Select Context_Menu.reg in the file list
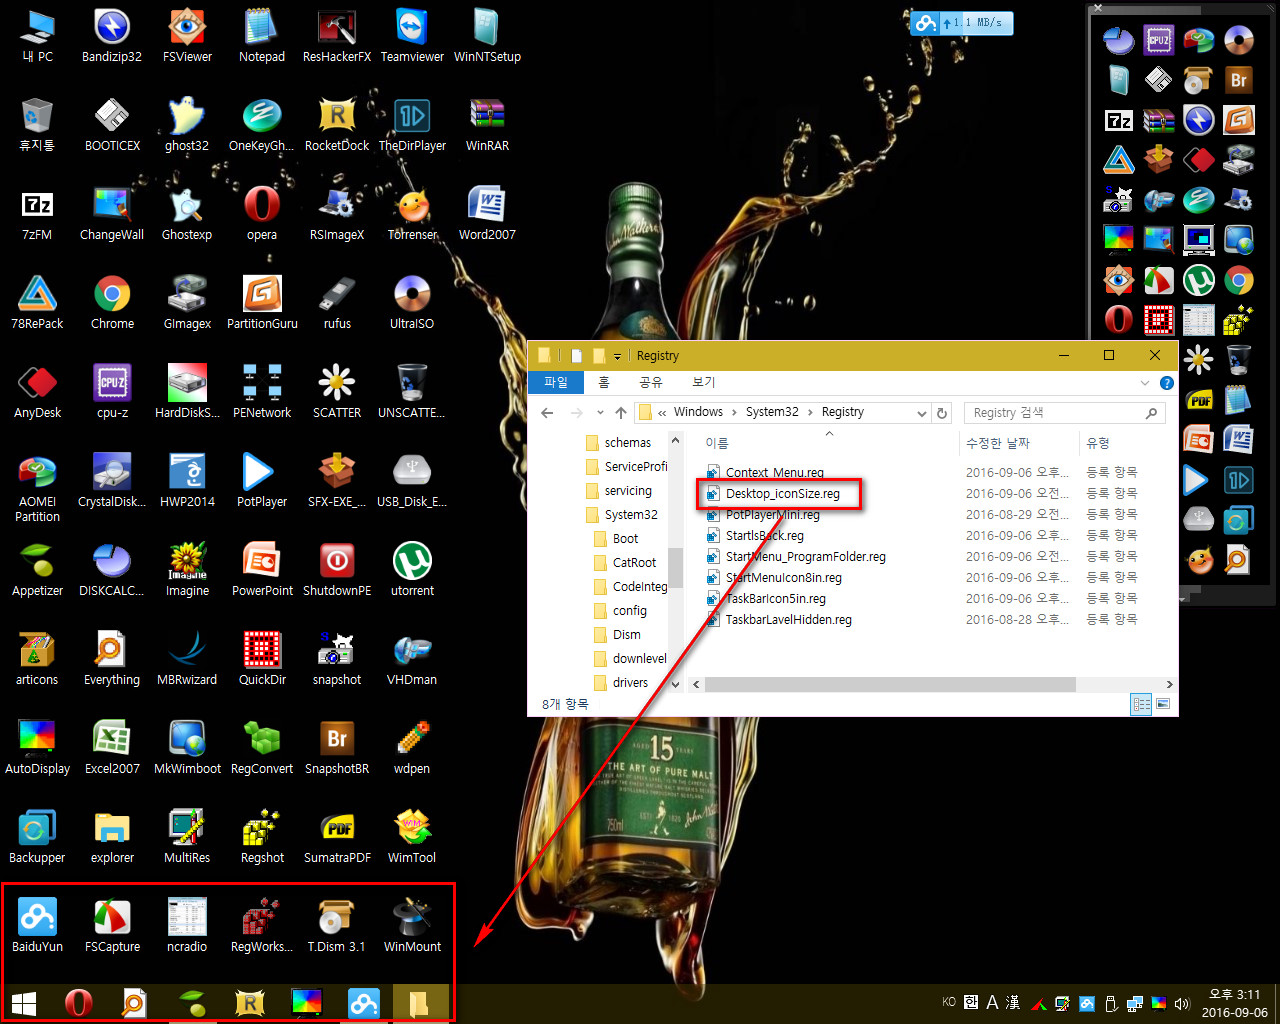Image resolution: width=1280 pixels, height=1024 pixels. point(775,472)
